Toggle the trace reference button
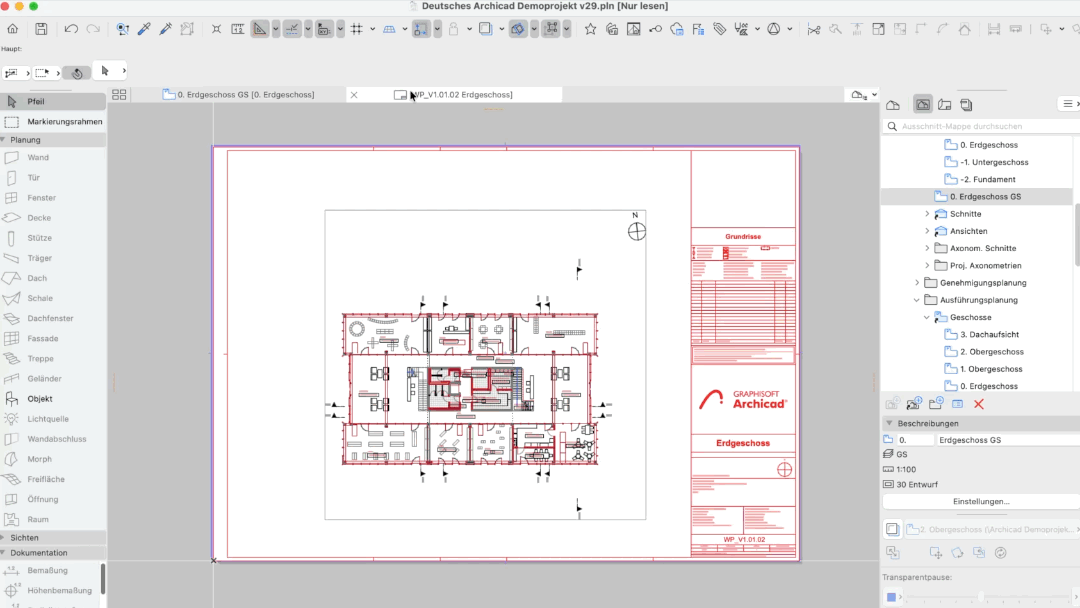Image resolution: width=1080 pixels, height=608 pixels. pos(518,29)
